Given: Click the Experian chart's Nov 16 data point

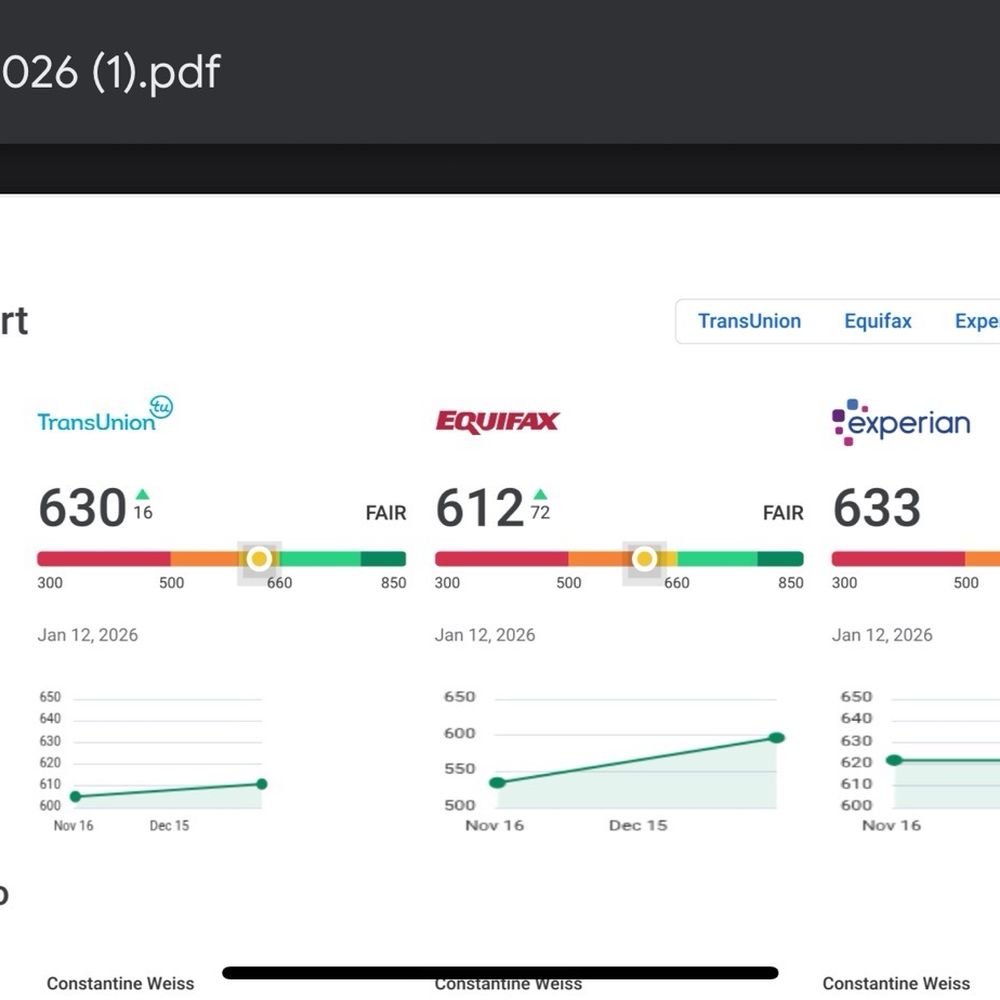Looking at the screenshot, I should tap(894, 760).
